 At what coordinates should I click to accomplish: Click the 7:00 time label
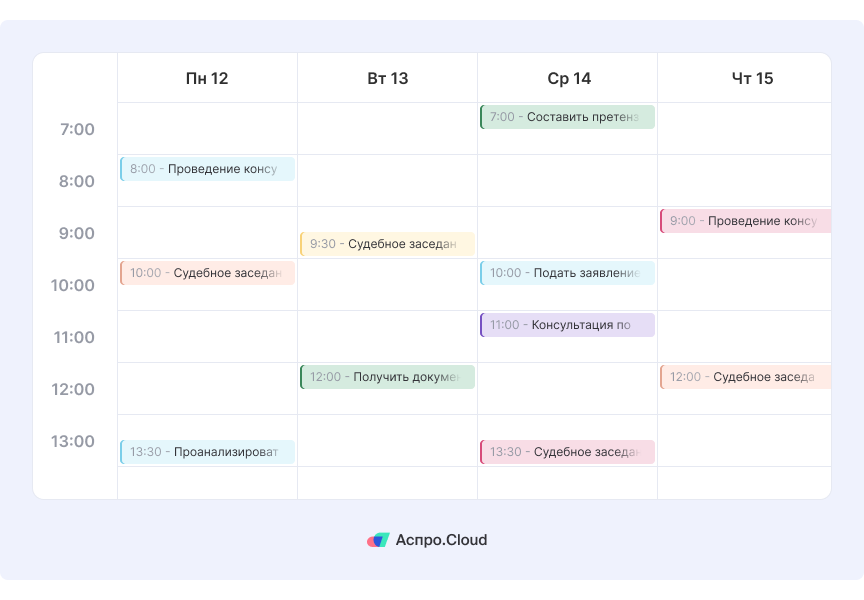(x=77, y=129)
